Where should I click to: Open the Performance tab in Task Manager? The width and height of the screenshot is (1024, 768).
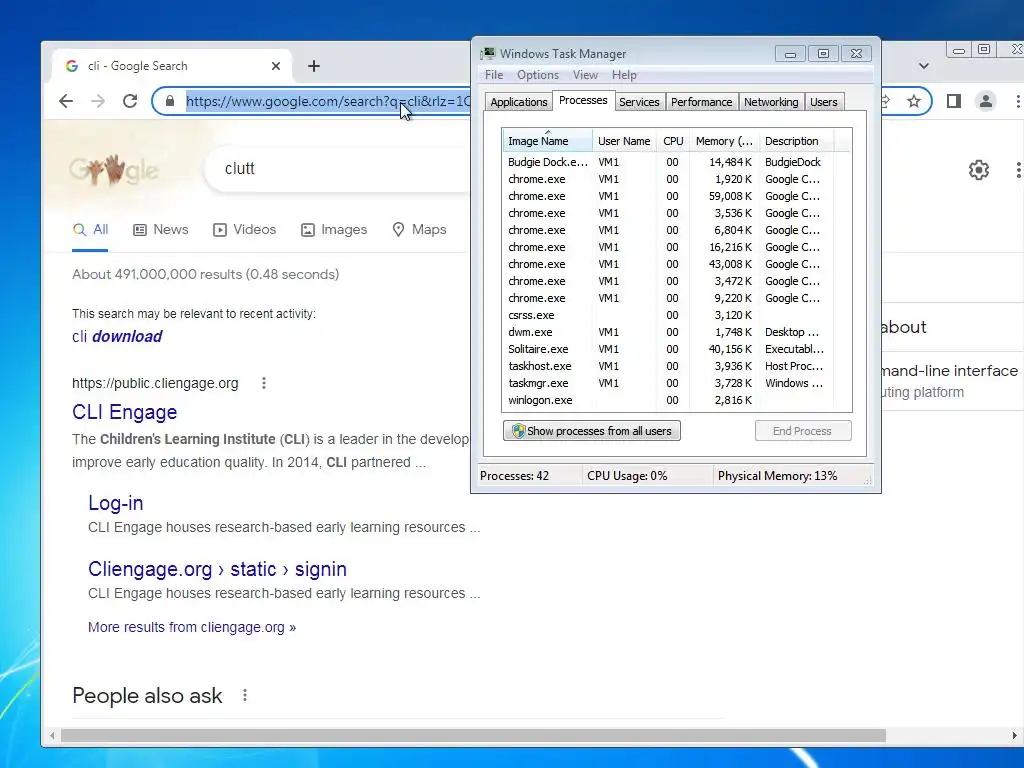(701, 102)
